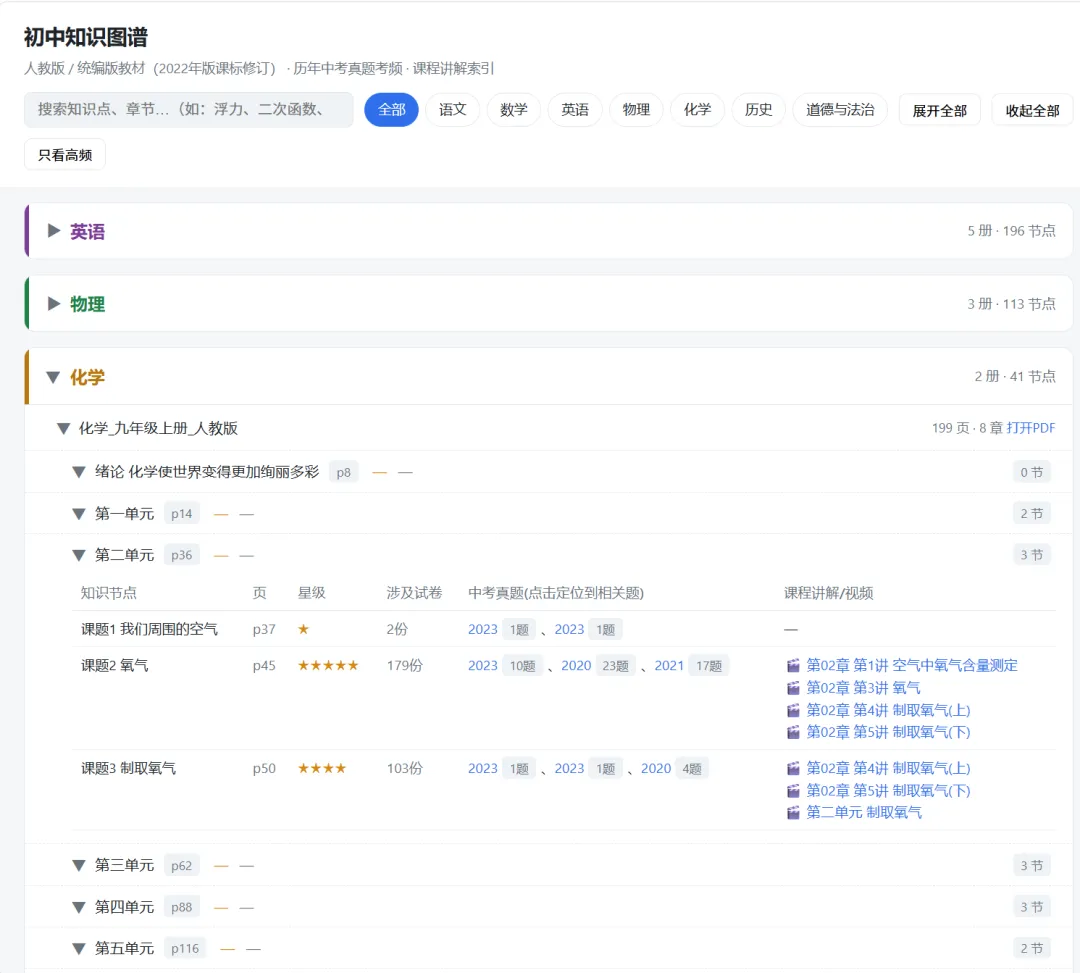
Task: Click the 103份 papers count
Action: click(404, 768)
